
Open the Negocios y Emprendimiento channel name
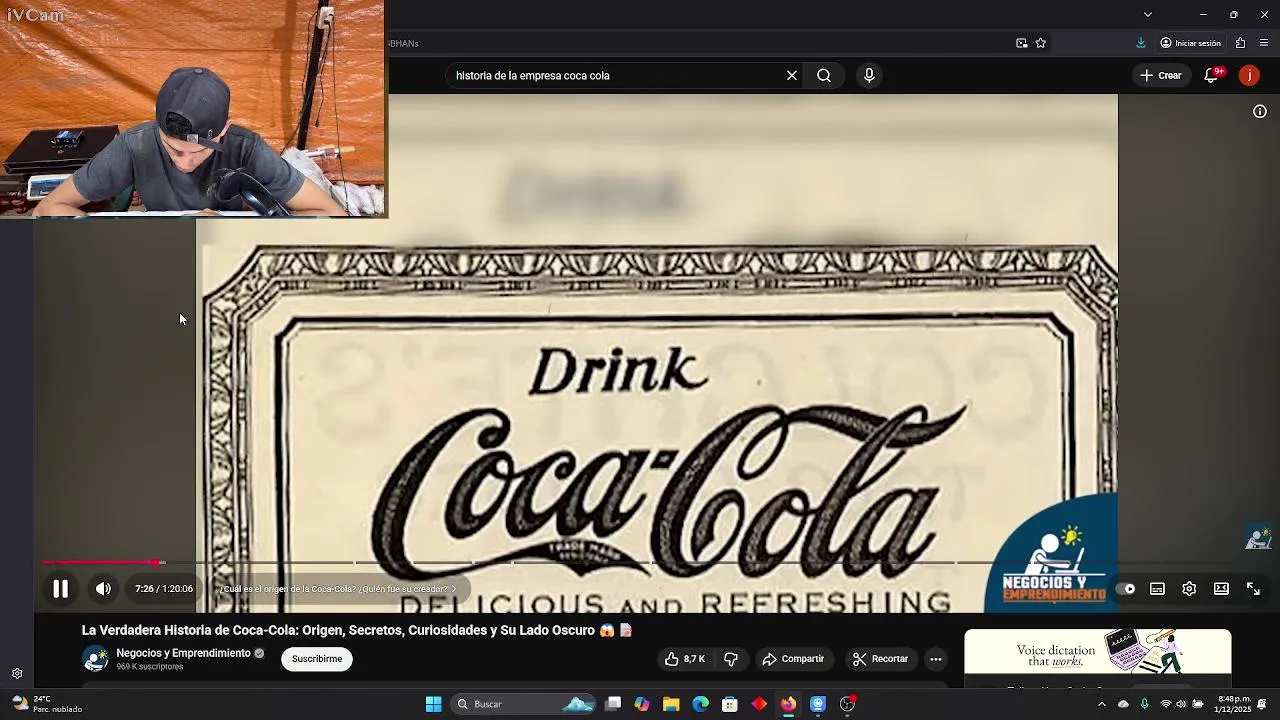click(x=183, y=653)
